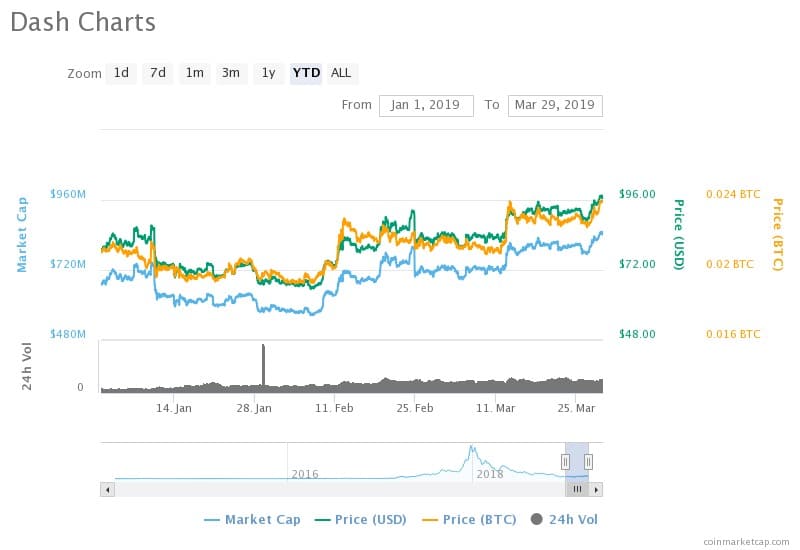Click the 24h Vol axis title
Screen dimensions: 800x550
point(27,366)
